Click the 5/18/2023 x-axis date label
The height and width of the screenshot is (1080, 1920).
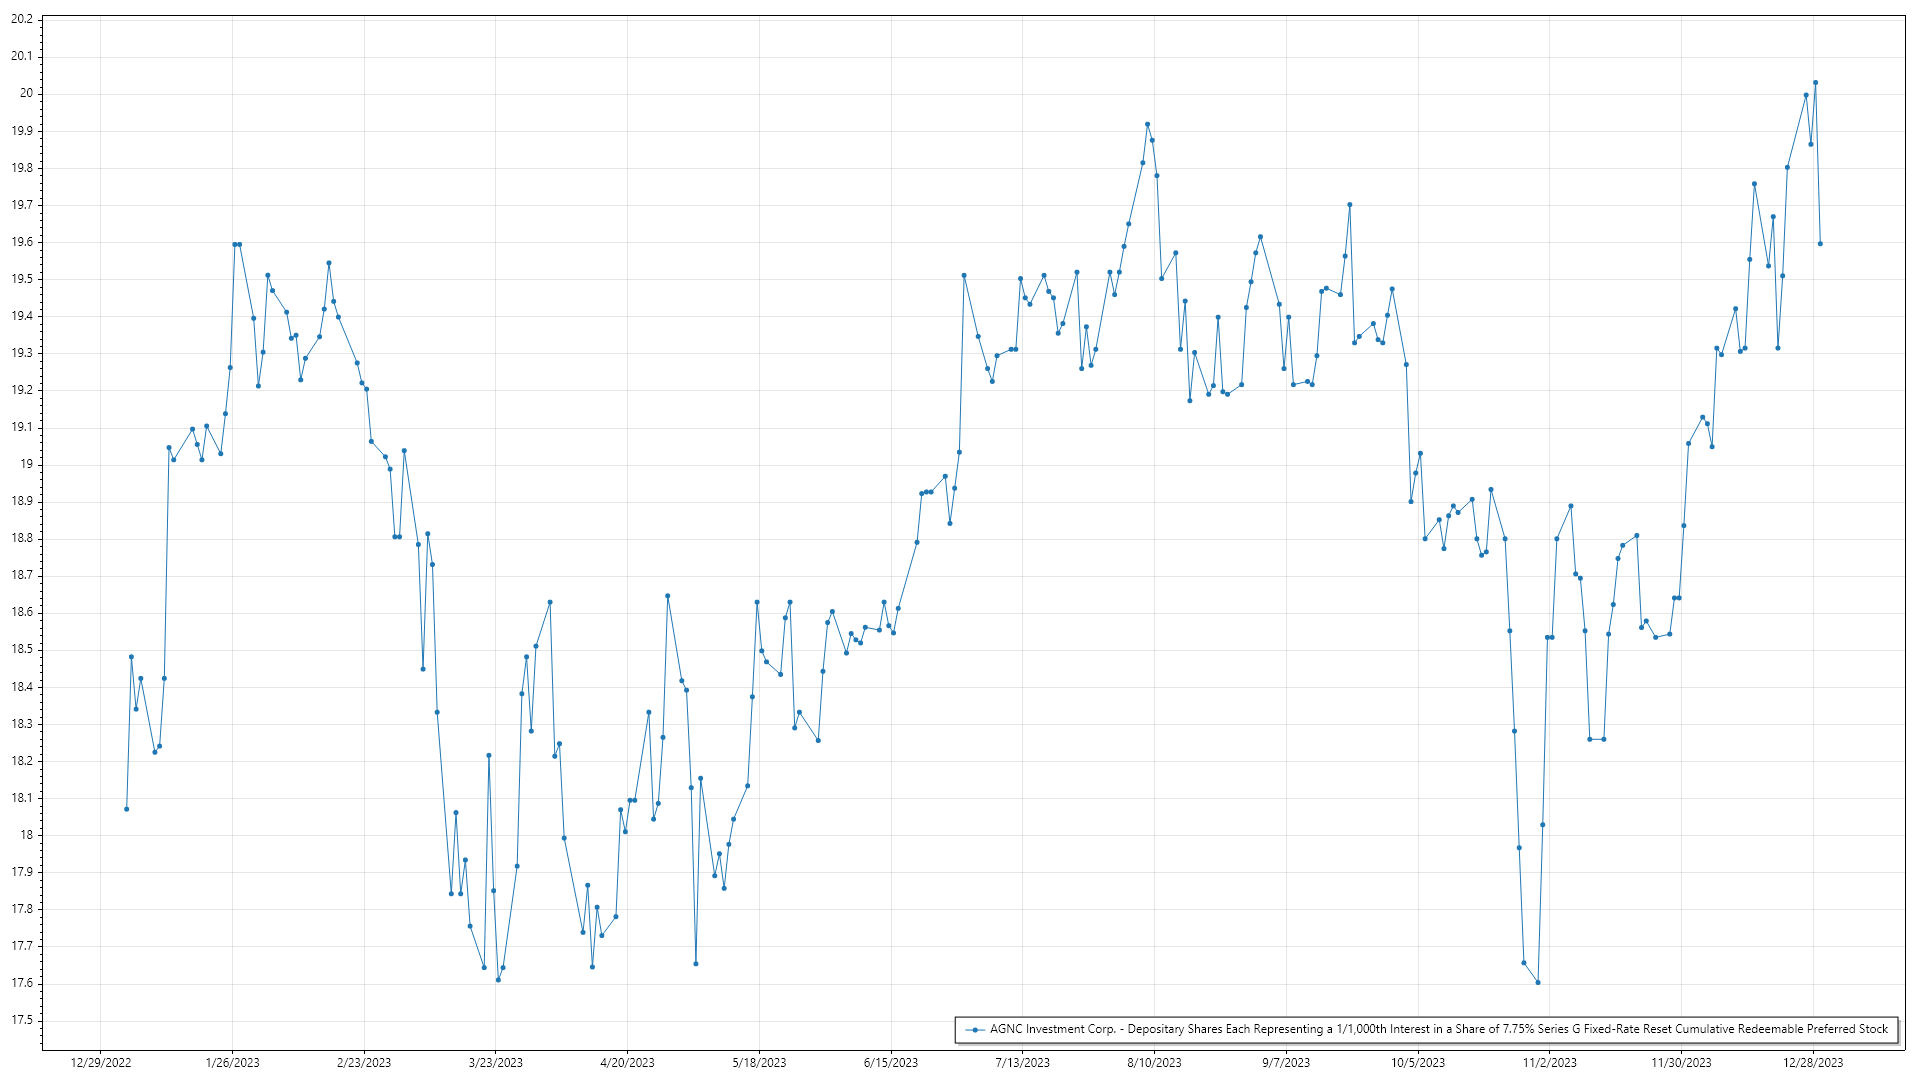point(759,1063)
